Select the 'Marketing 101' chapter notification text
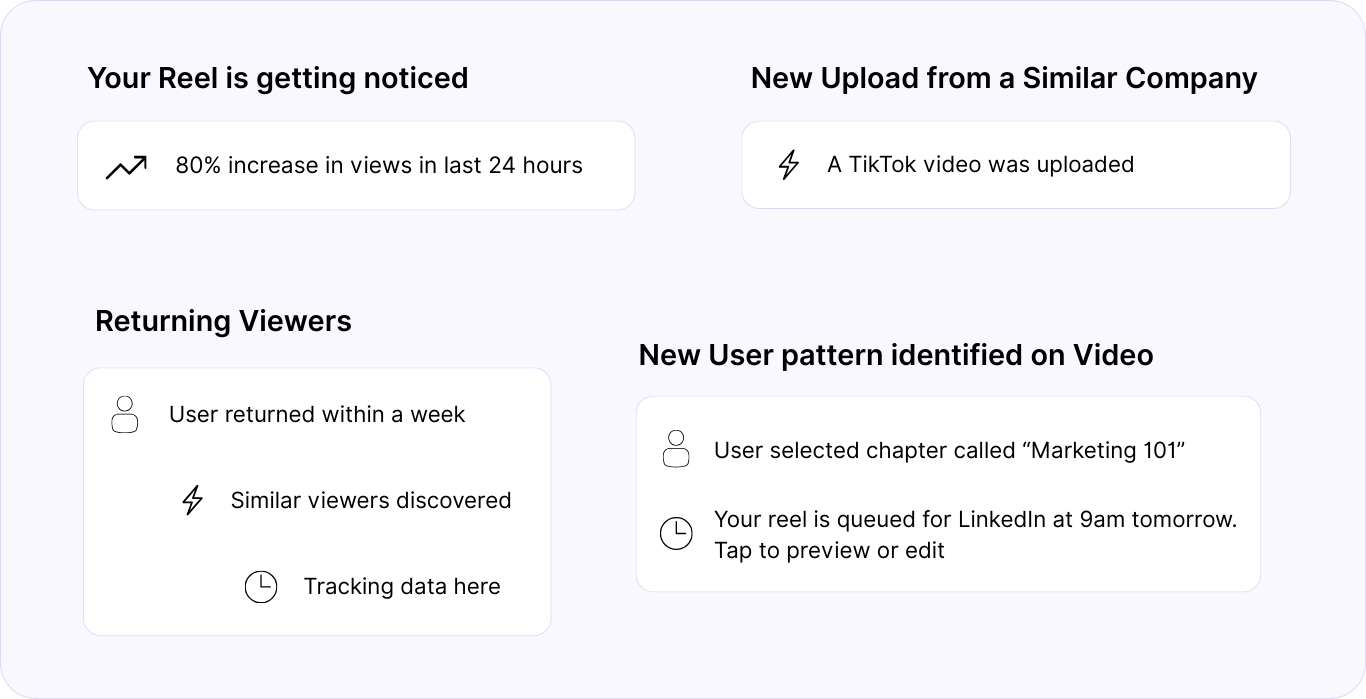 pyautogui.click(x=949, y=451)
